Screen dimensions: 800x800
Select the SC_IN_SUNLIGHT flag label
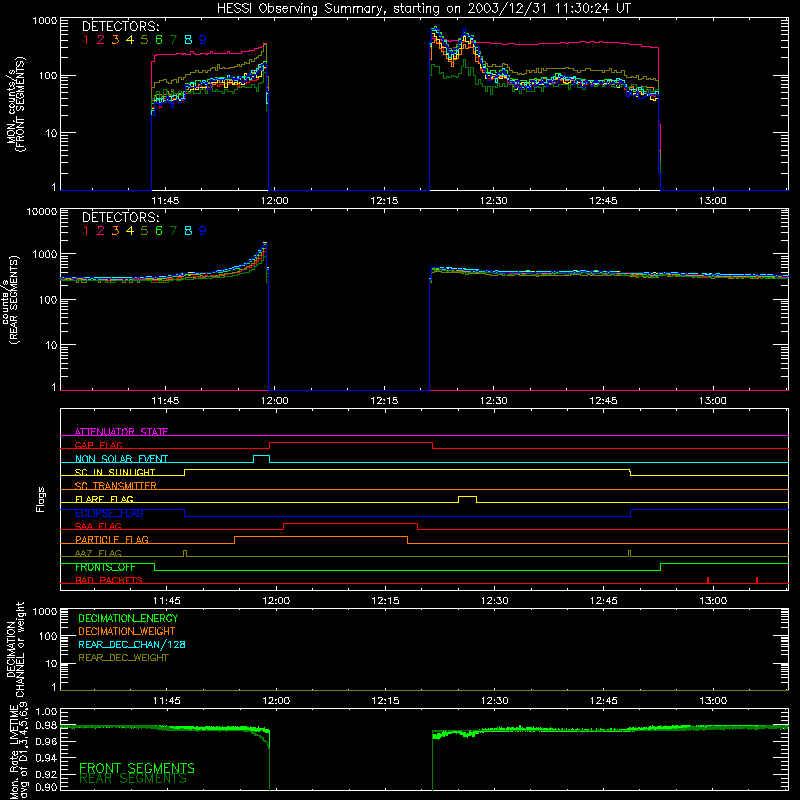click(115, 472)
